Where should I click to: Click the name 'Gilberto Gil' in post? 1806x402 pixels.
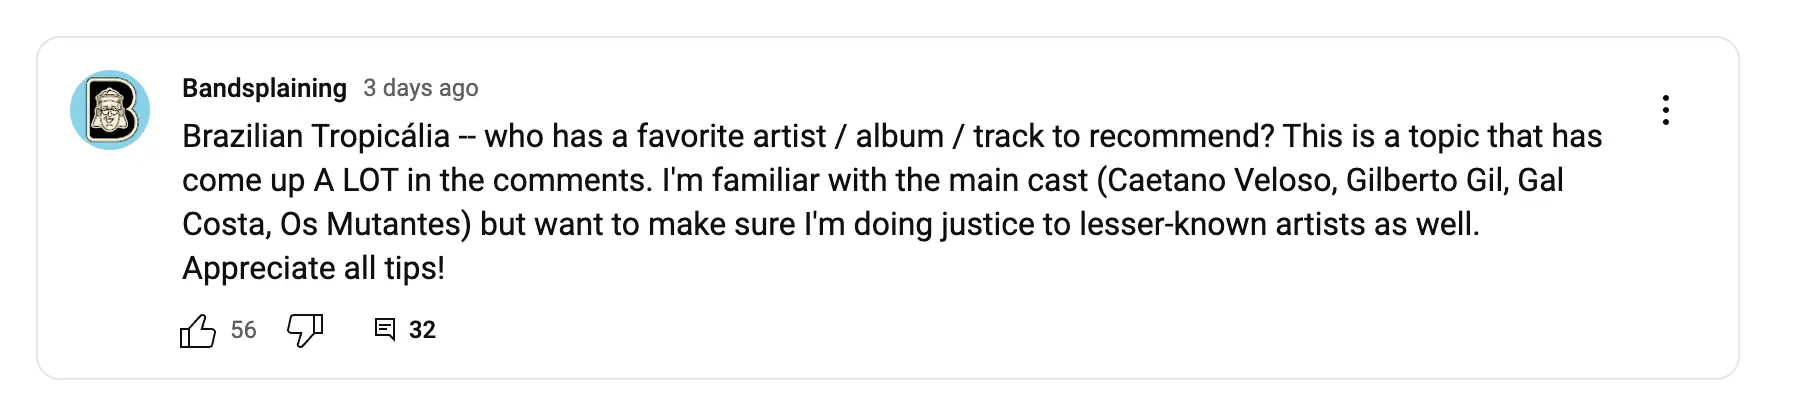pyautogui.click(x=1426, y=180)
